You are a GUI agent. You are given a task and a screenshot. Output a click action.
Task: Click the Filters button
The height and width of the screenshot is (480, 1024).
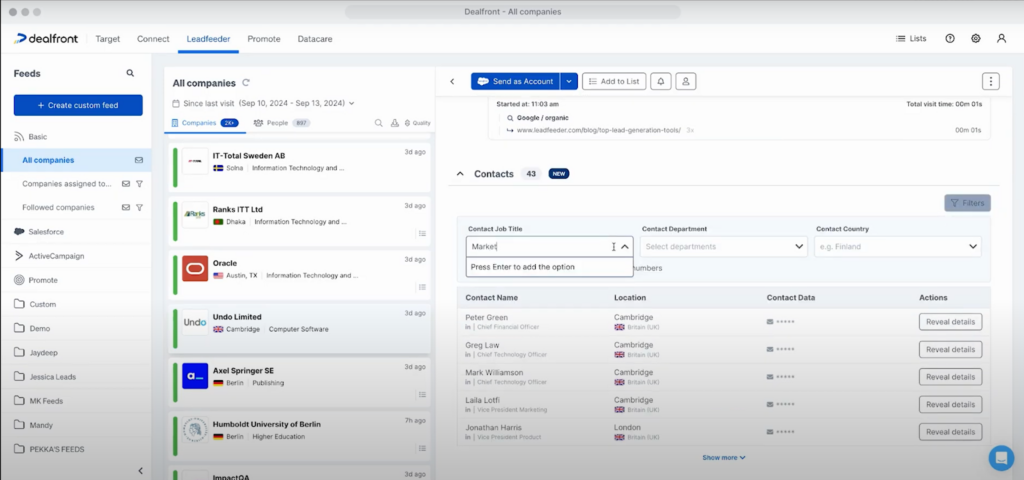pyautogui.click(x=967, y=203)
